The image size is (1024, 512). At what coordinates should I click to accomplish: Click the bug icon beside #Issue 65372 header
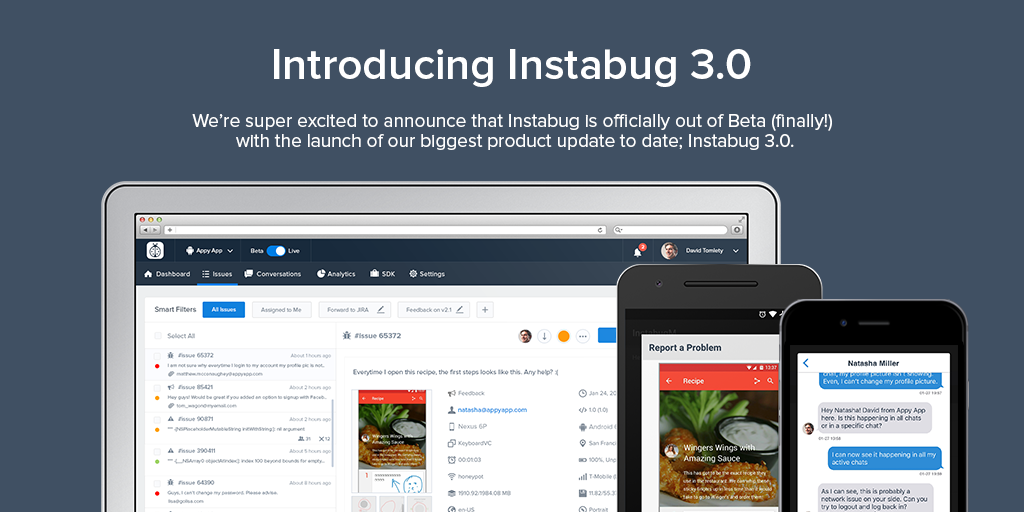[347, 336]
